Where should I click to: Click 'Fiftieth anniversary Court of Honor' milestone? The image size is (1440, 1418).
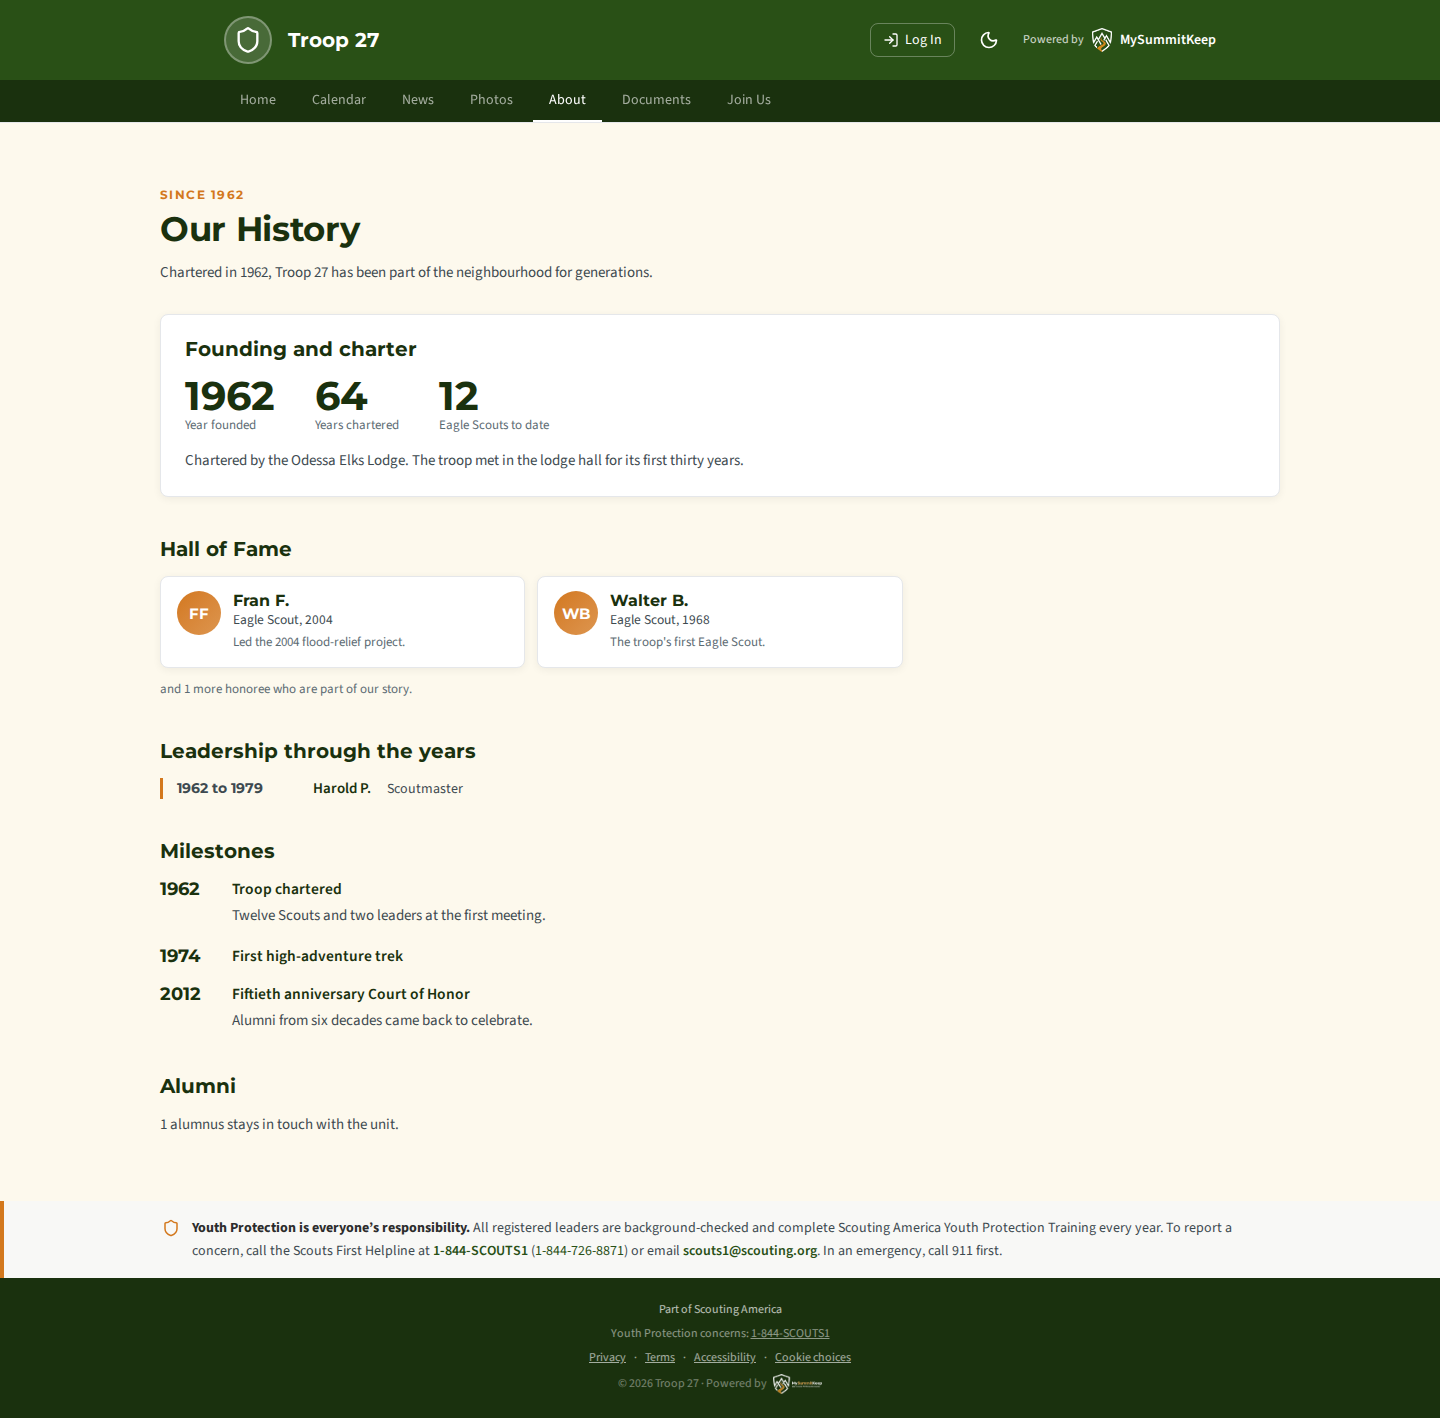[x=351, y=994]
